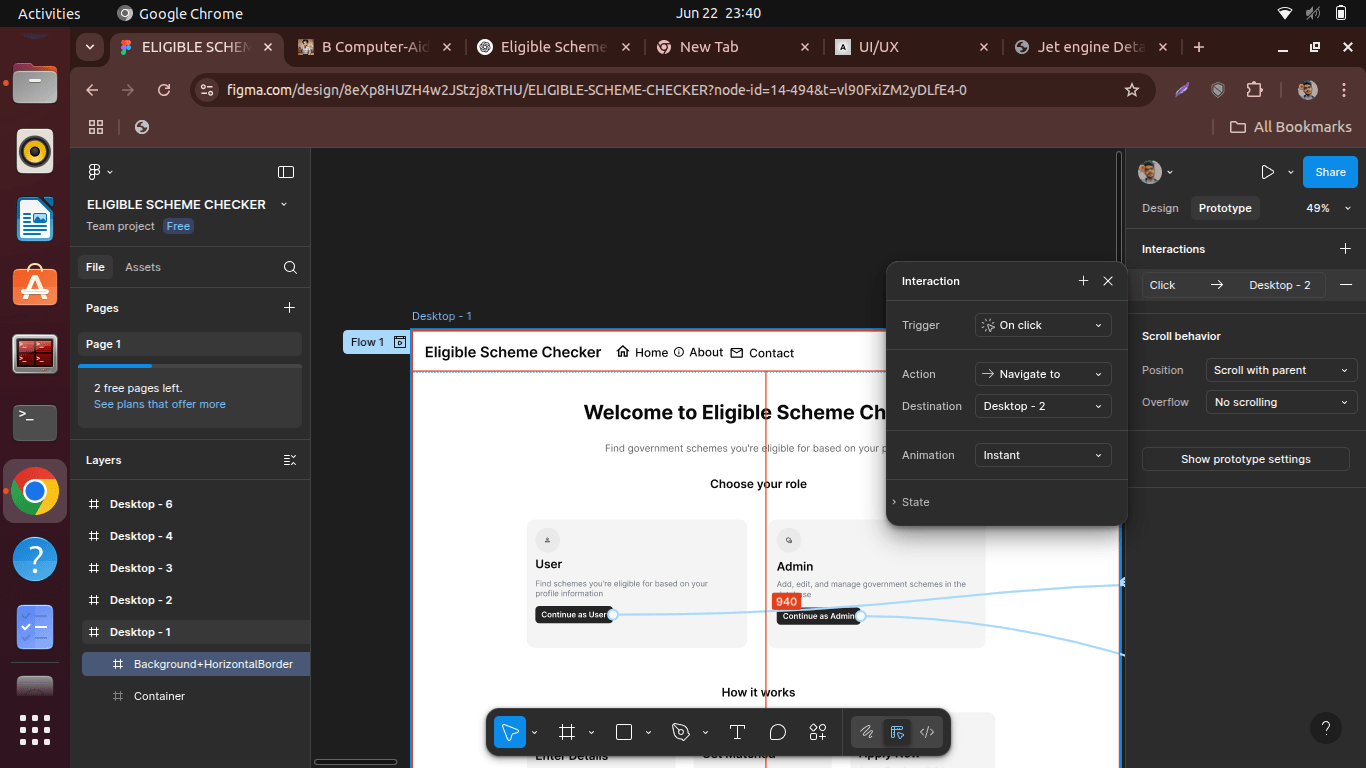Toggle Dev Mode in the bottom toolbar
The height and width of the screenshot is (768, 1366).
pos(927,732)
